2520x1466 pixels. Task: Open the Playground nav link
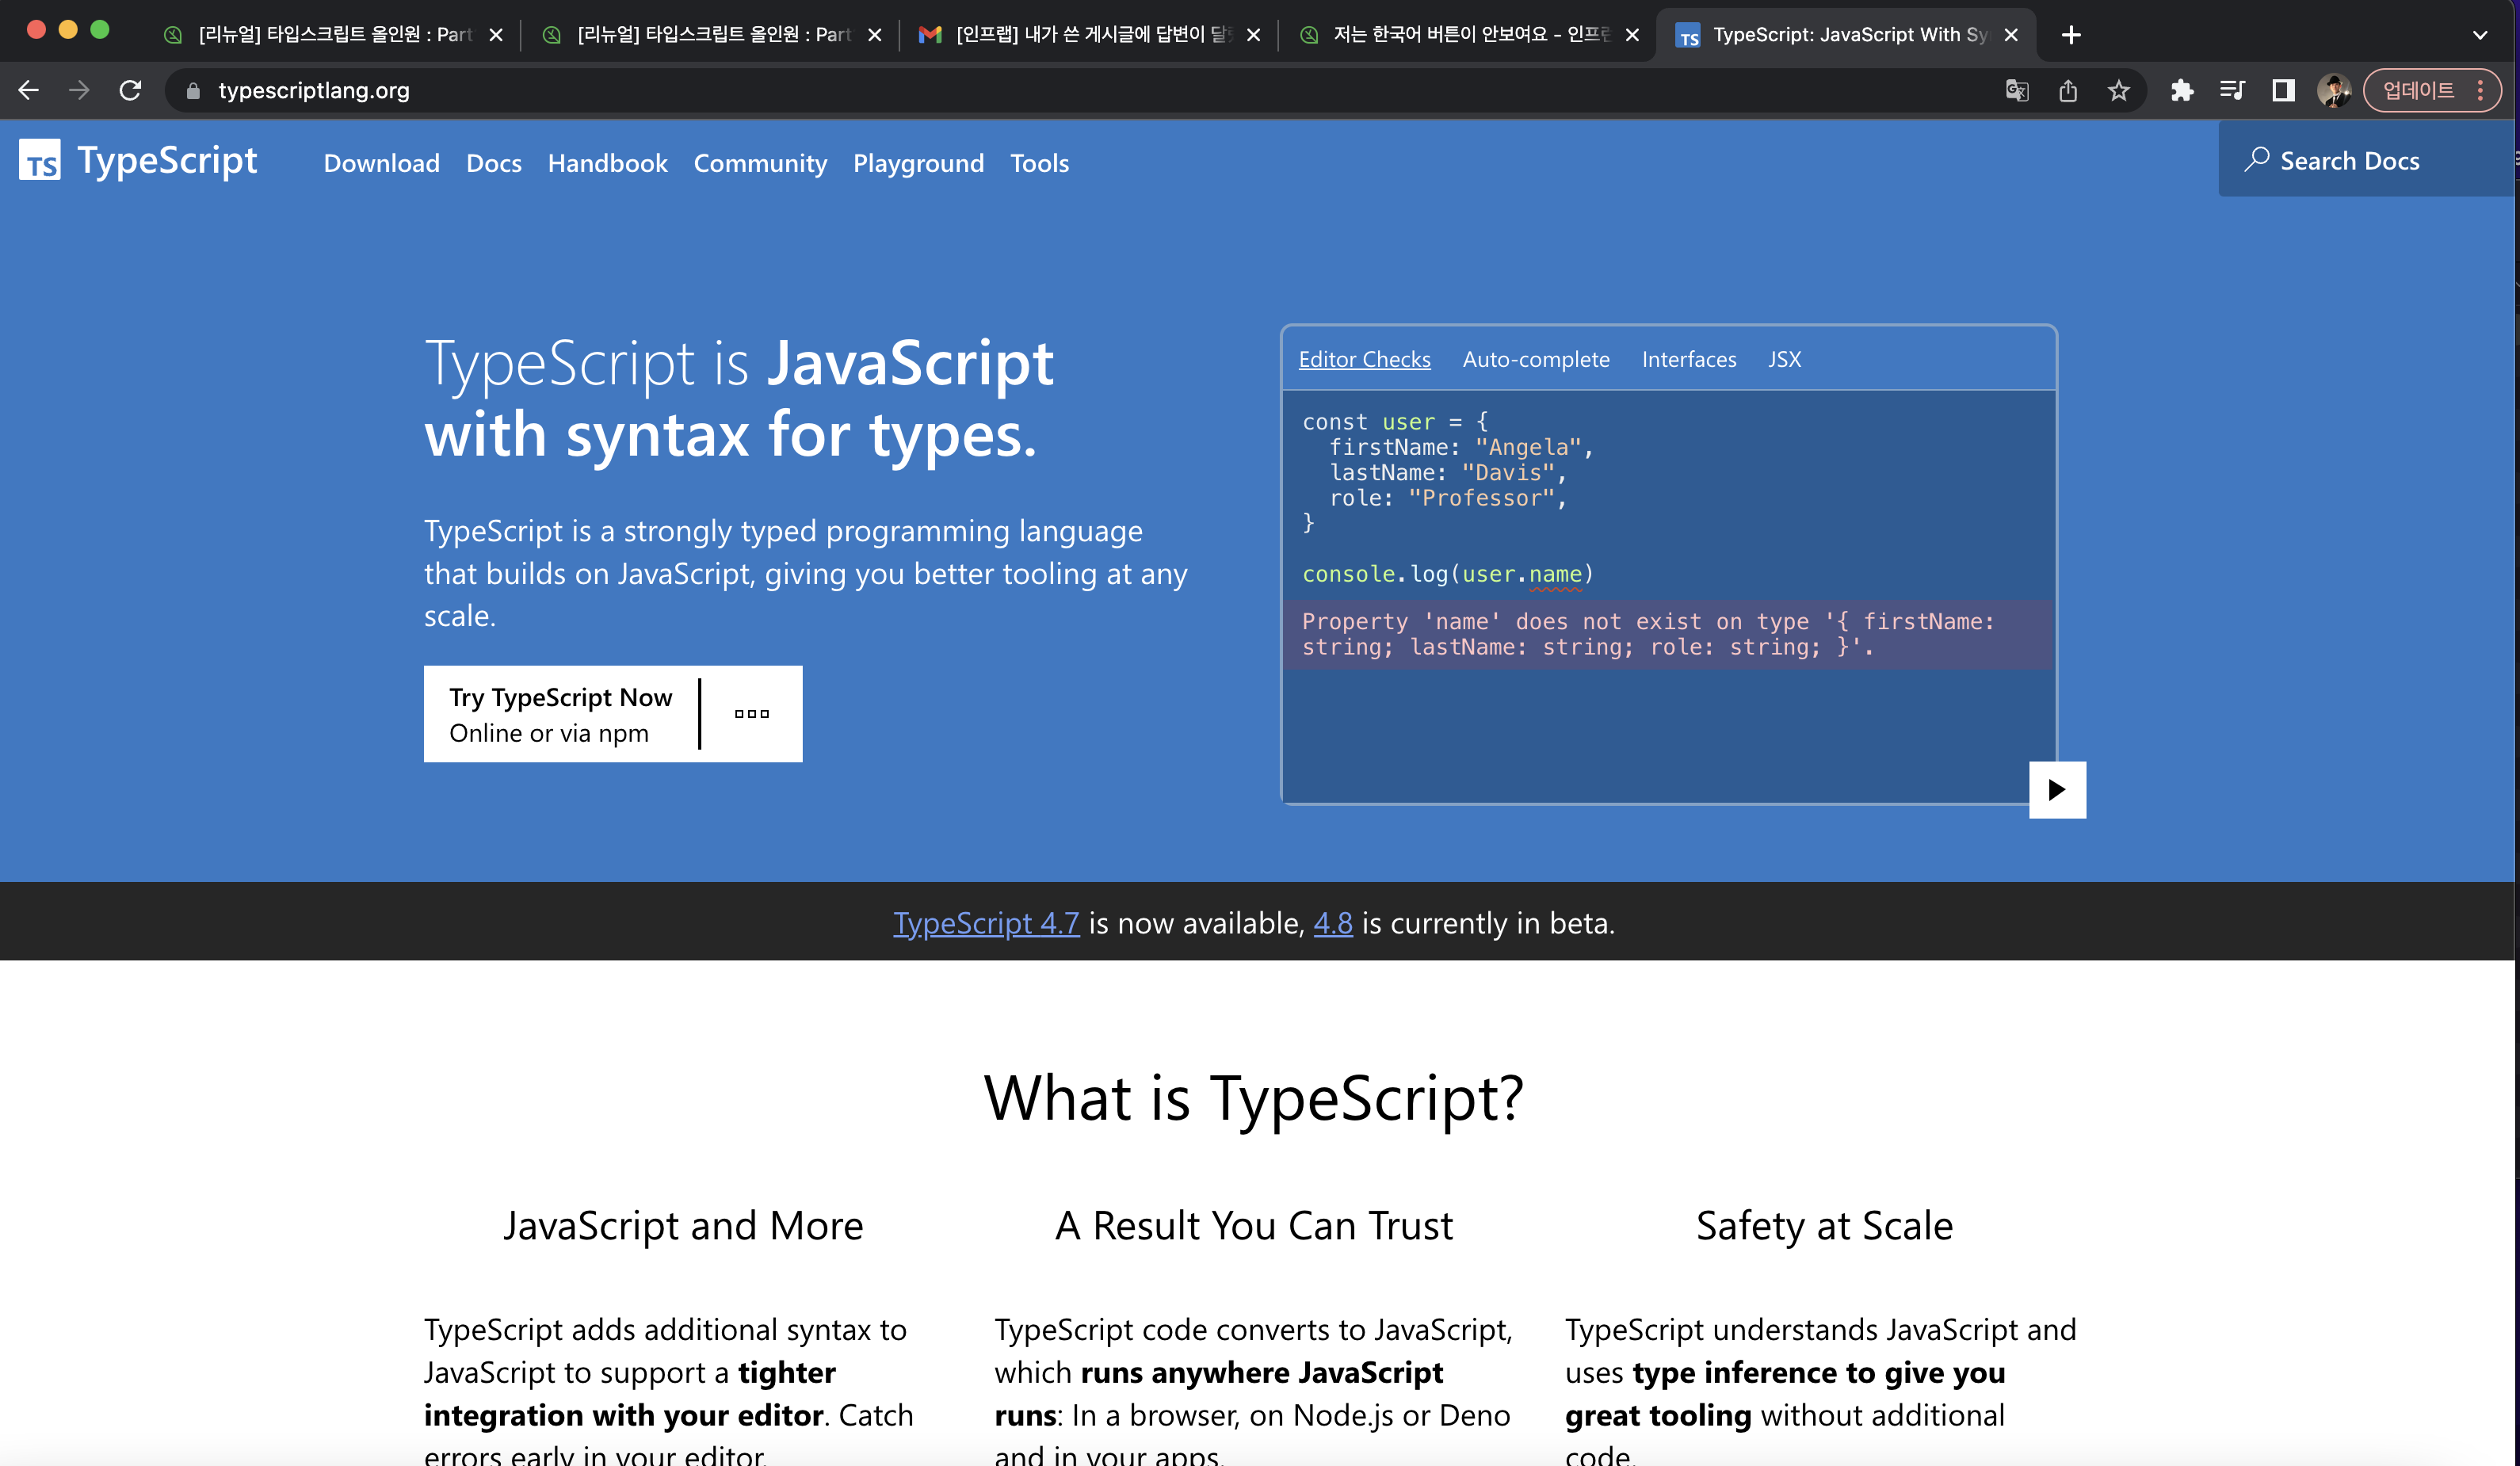tap(918, 163)
